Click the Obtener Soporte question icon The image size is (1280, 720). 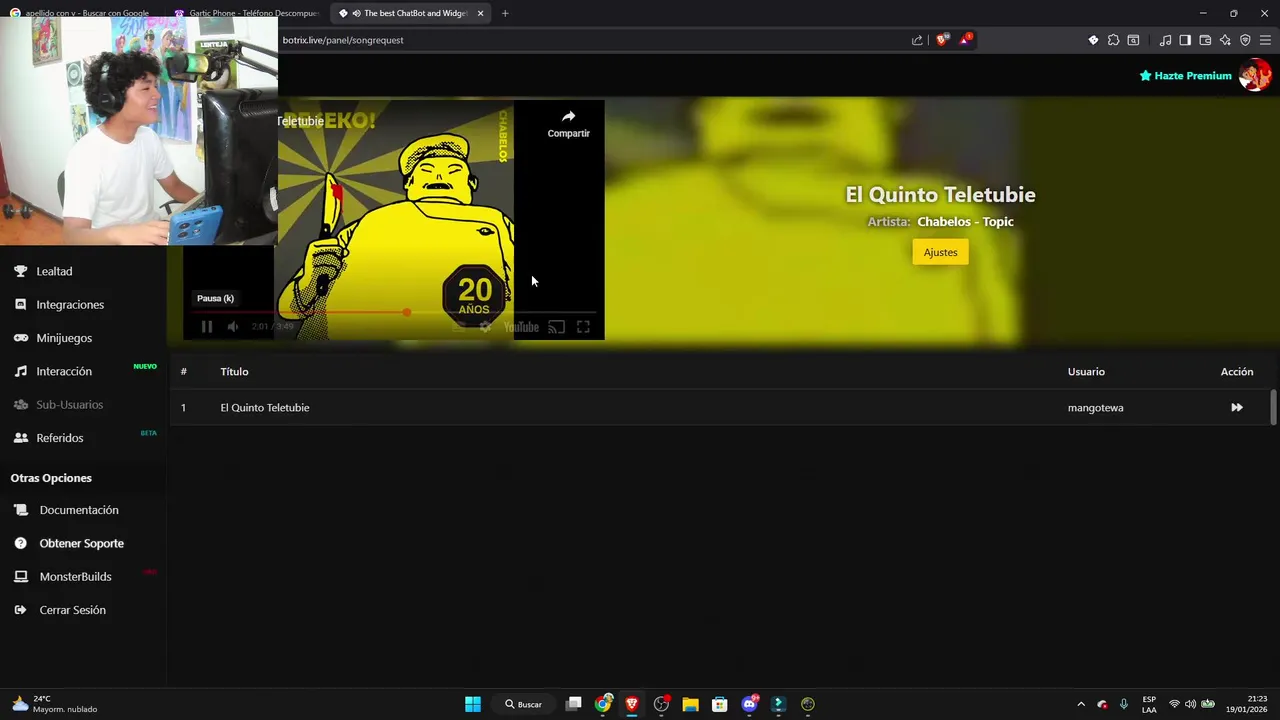coord(20,543)
